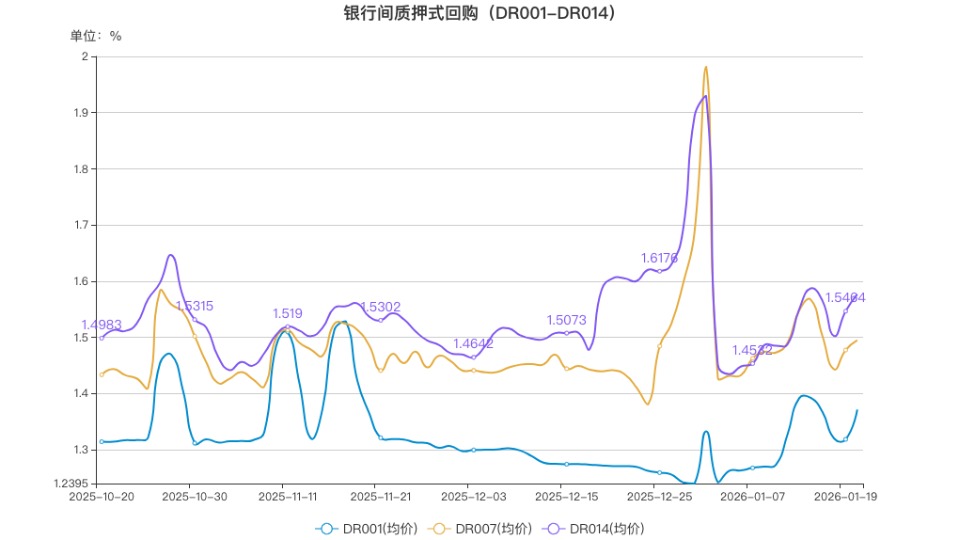The width and height of the screenshot is (959, 540).
Task: Click the 1.6176 data point label
Action: coord(659,258)
